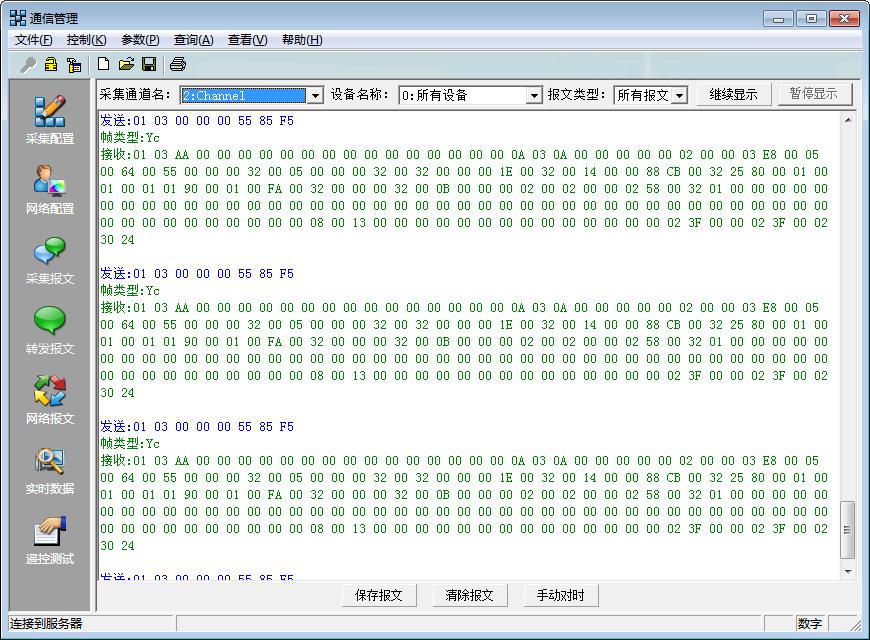Screen dimensions: 870x640
Task: Click the 报文类型 label
Action: (576, 94)
